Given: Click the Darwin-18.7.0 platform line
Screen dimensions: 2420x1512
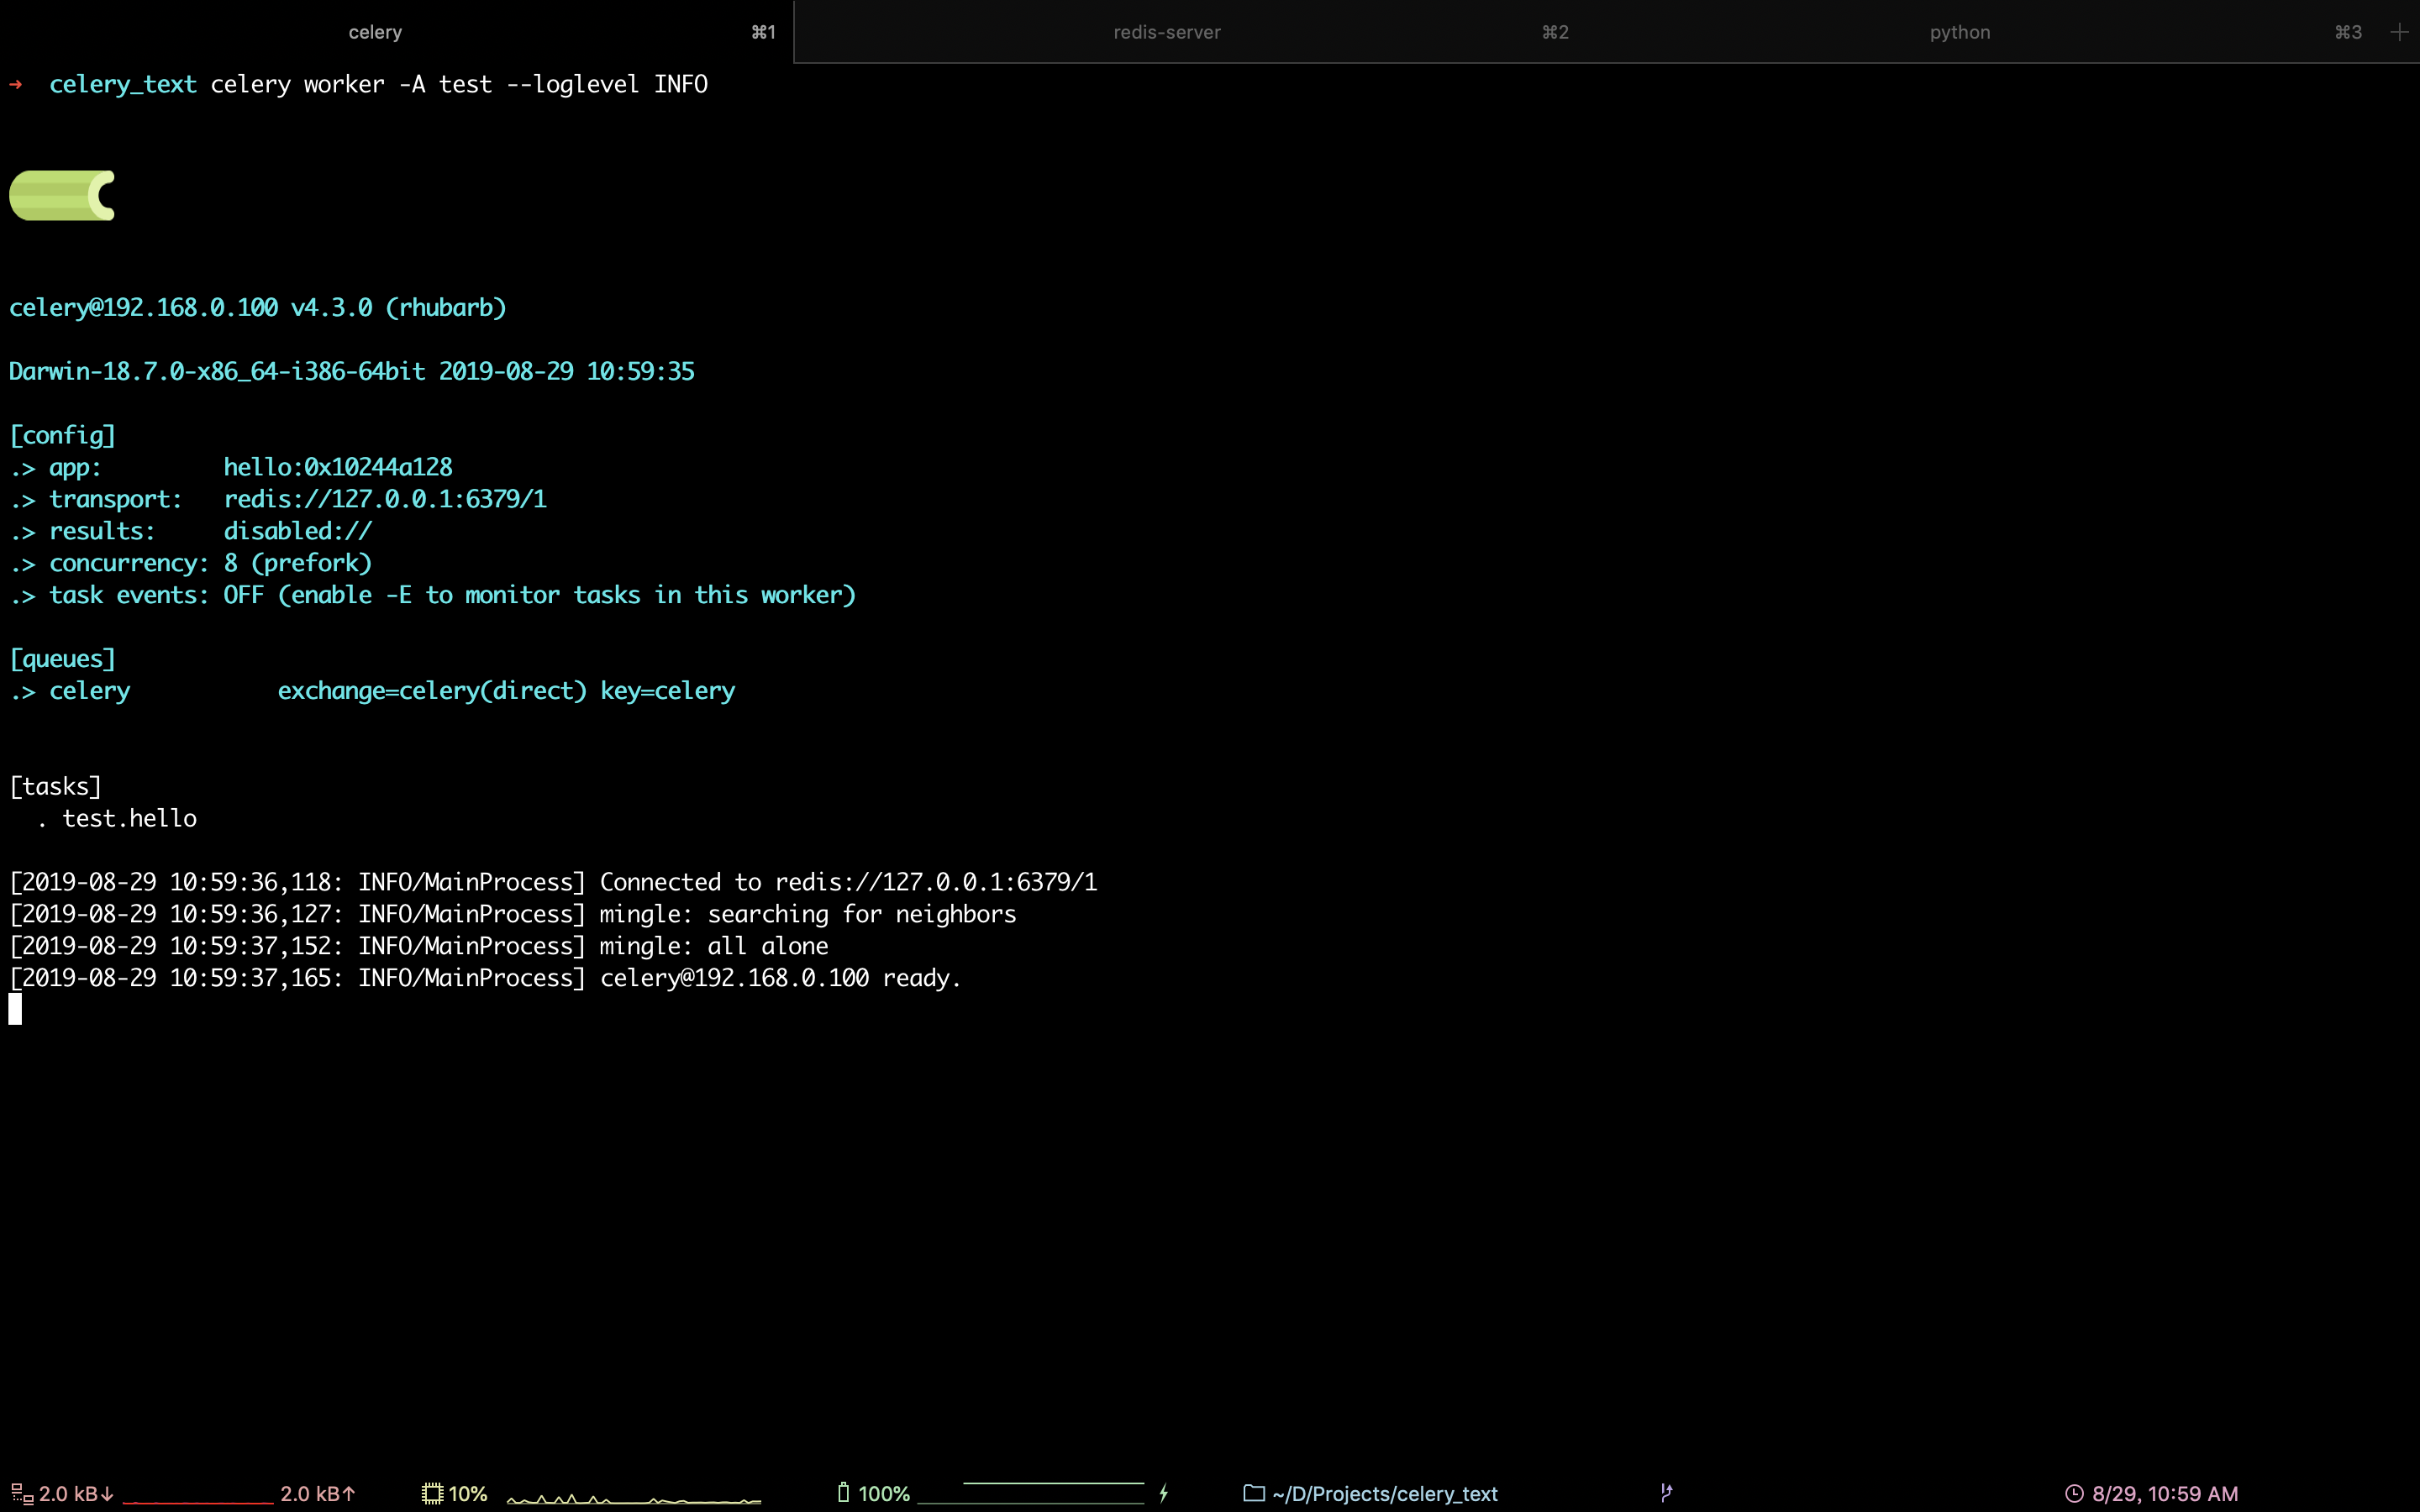Looking at the screenshot, I should (x=352, y=371).
